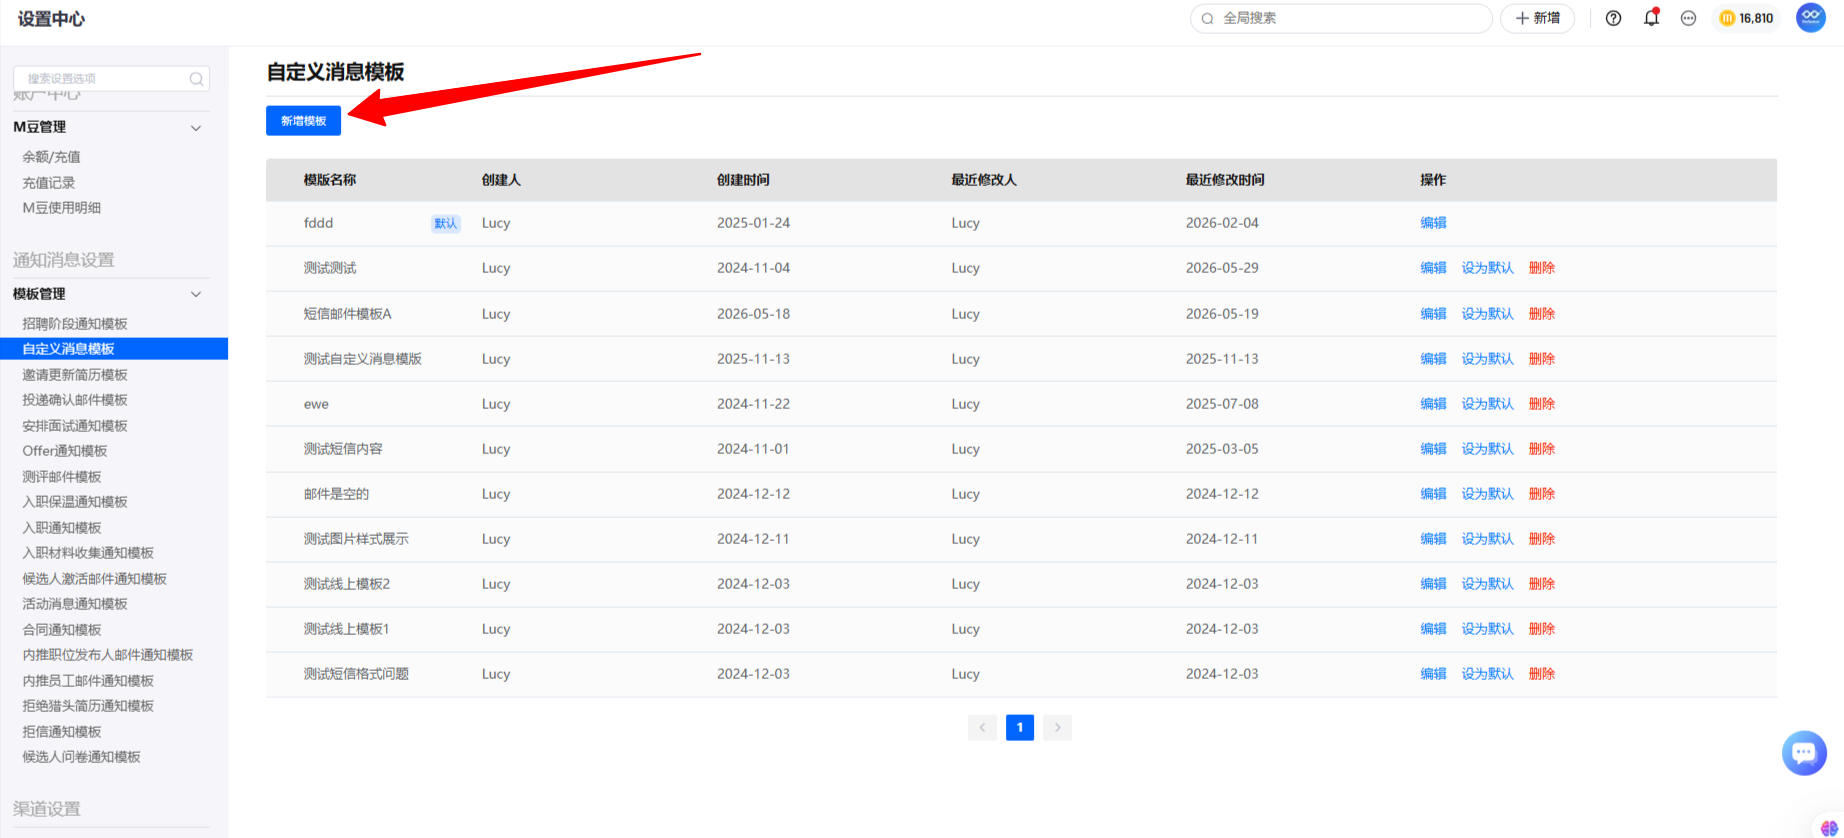Click the 最近修改时间 column header

[1225, 180]
